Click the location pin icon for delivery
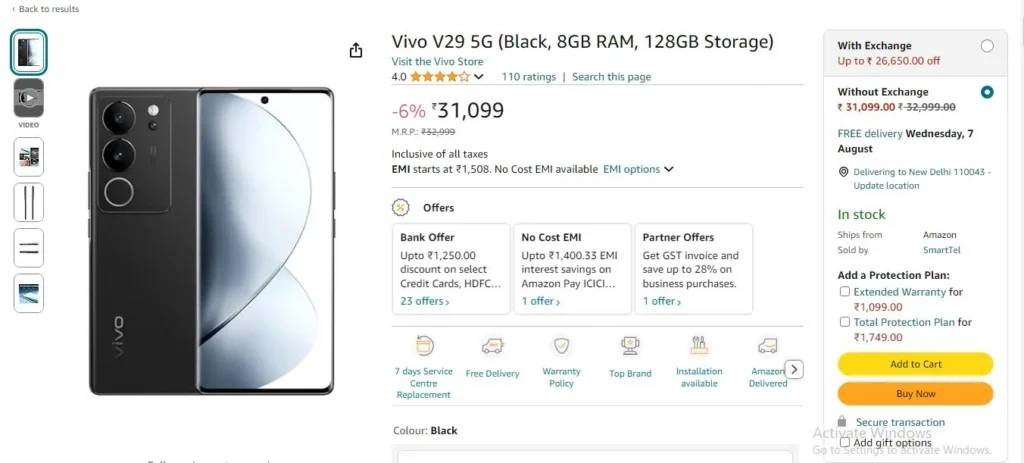Viewport: 1024px width, 463px height. pos(844,172)
